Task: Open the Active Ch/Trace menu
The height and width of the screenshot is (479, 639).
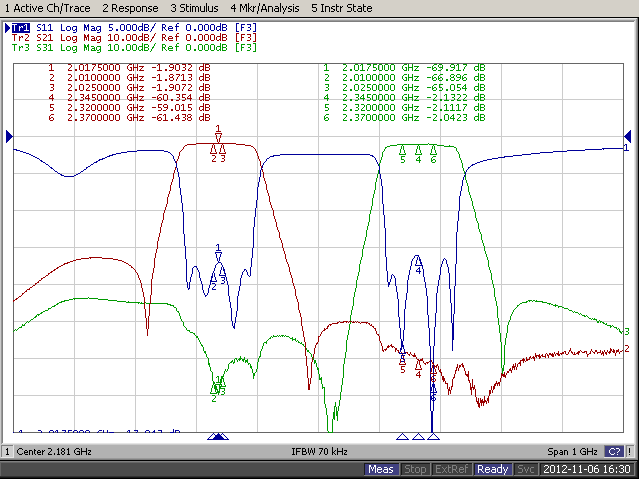Action: click(x=47, y=8)
